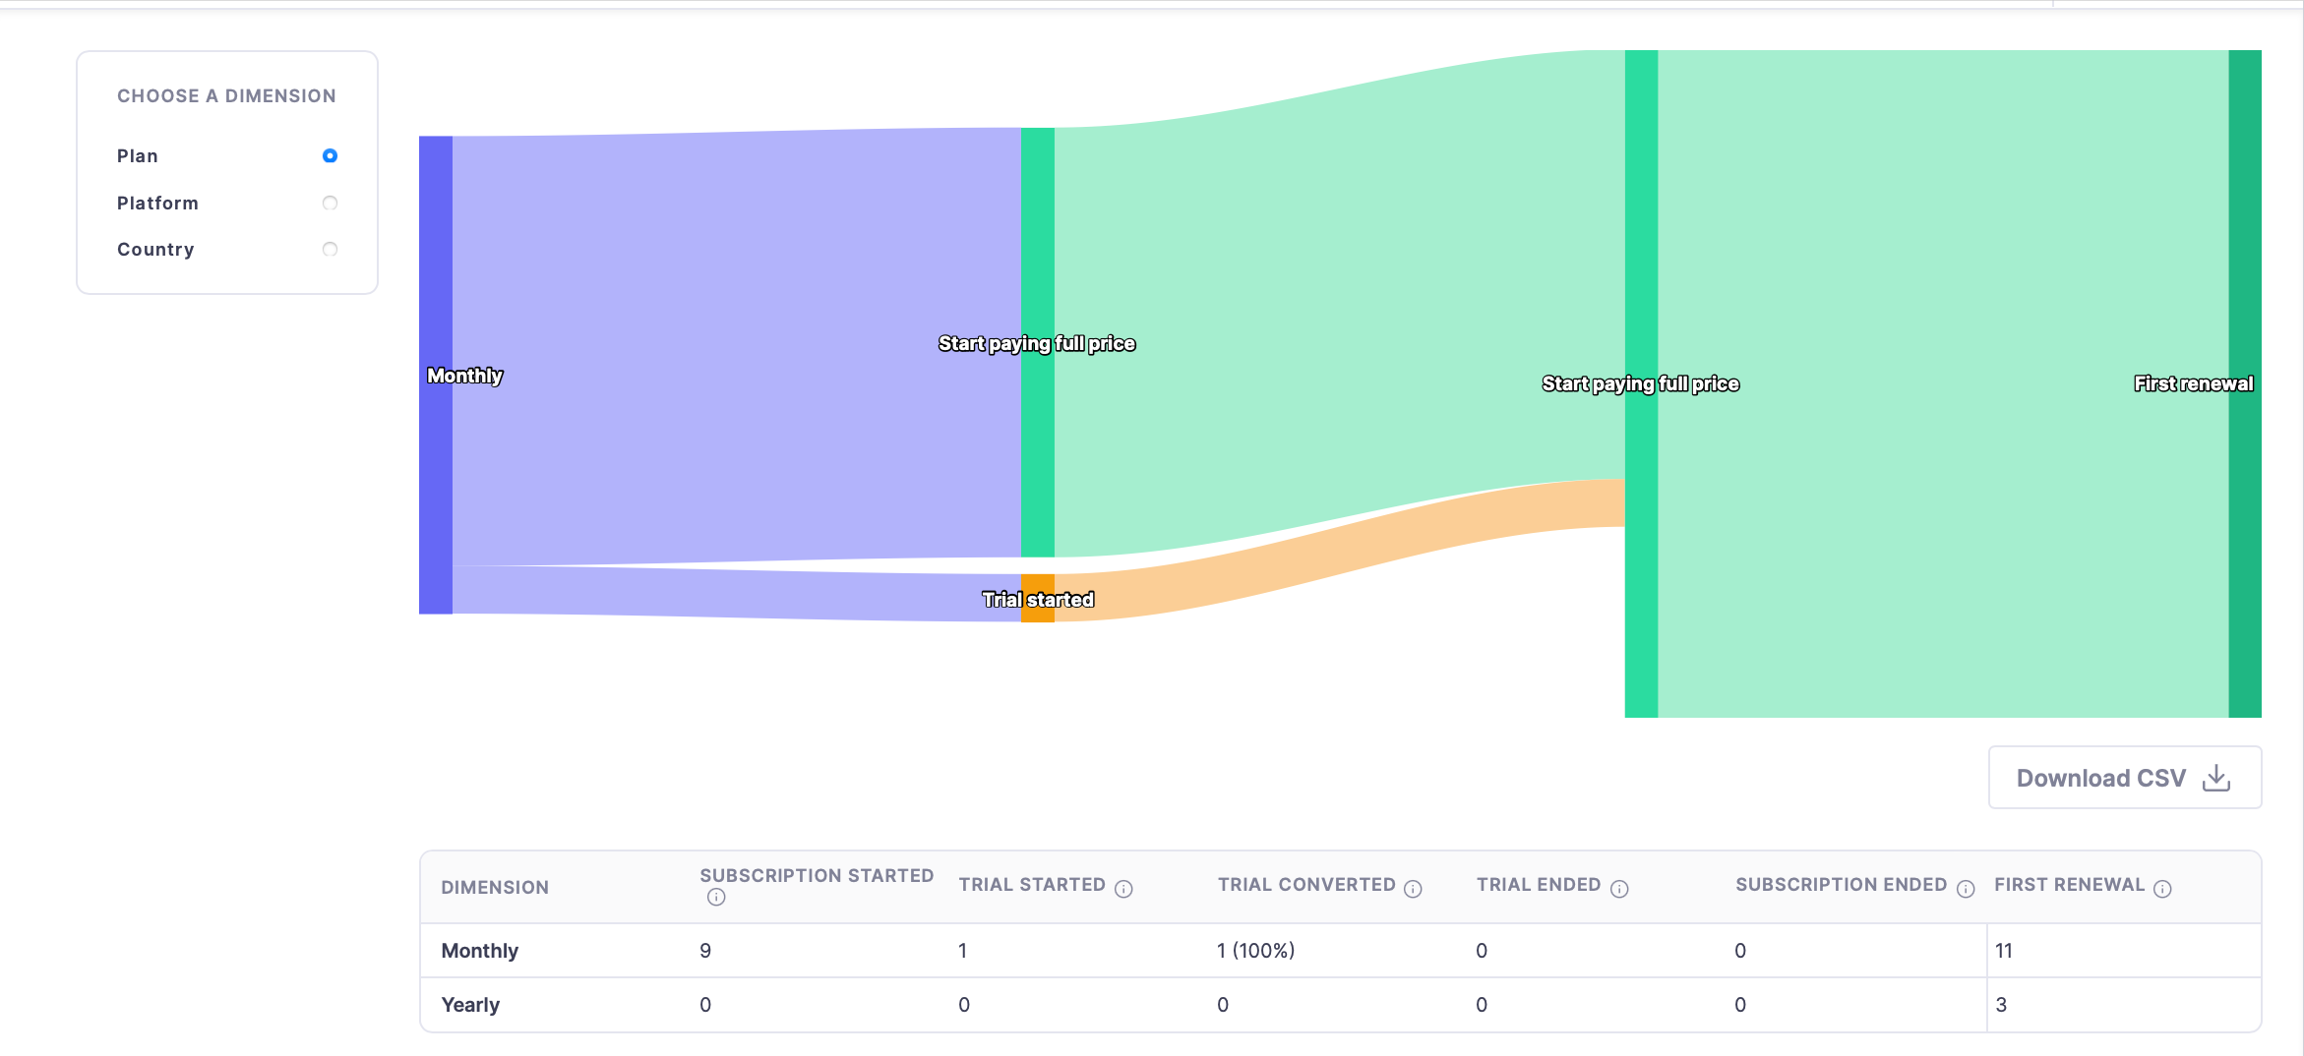The image size is (2304, 1056).
Task: Click info icon next to Subscription Started
Action: [x=716, y=897]
